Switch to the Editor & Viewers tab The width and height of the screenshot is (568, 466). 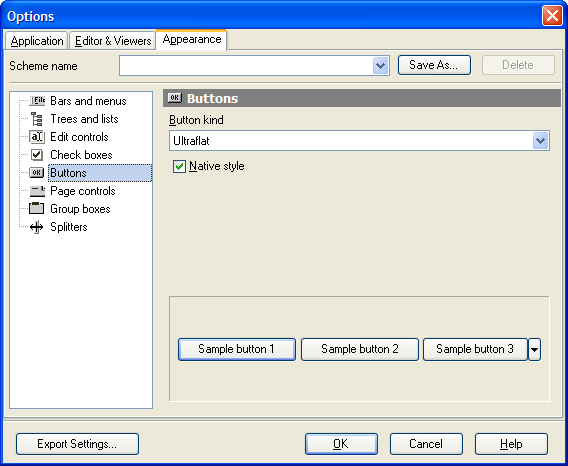[113, 41]
